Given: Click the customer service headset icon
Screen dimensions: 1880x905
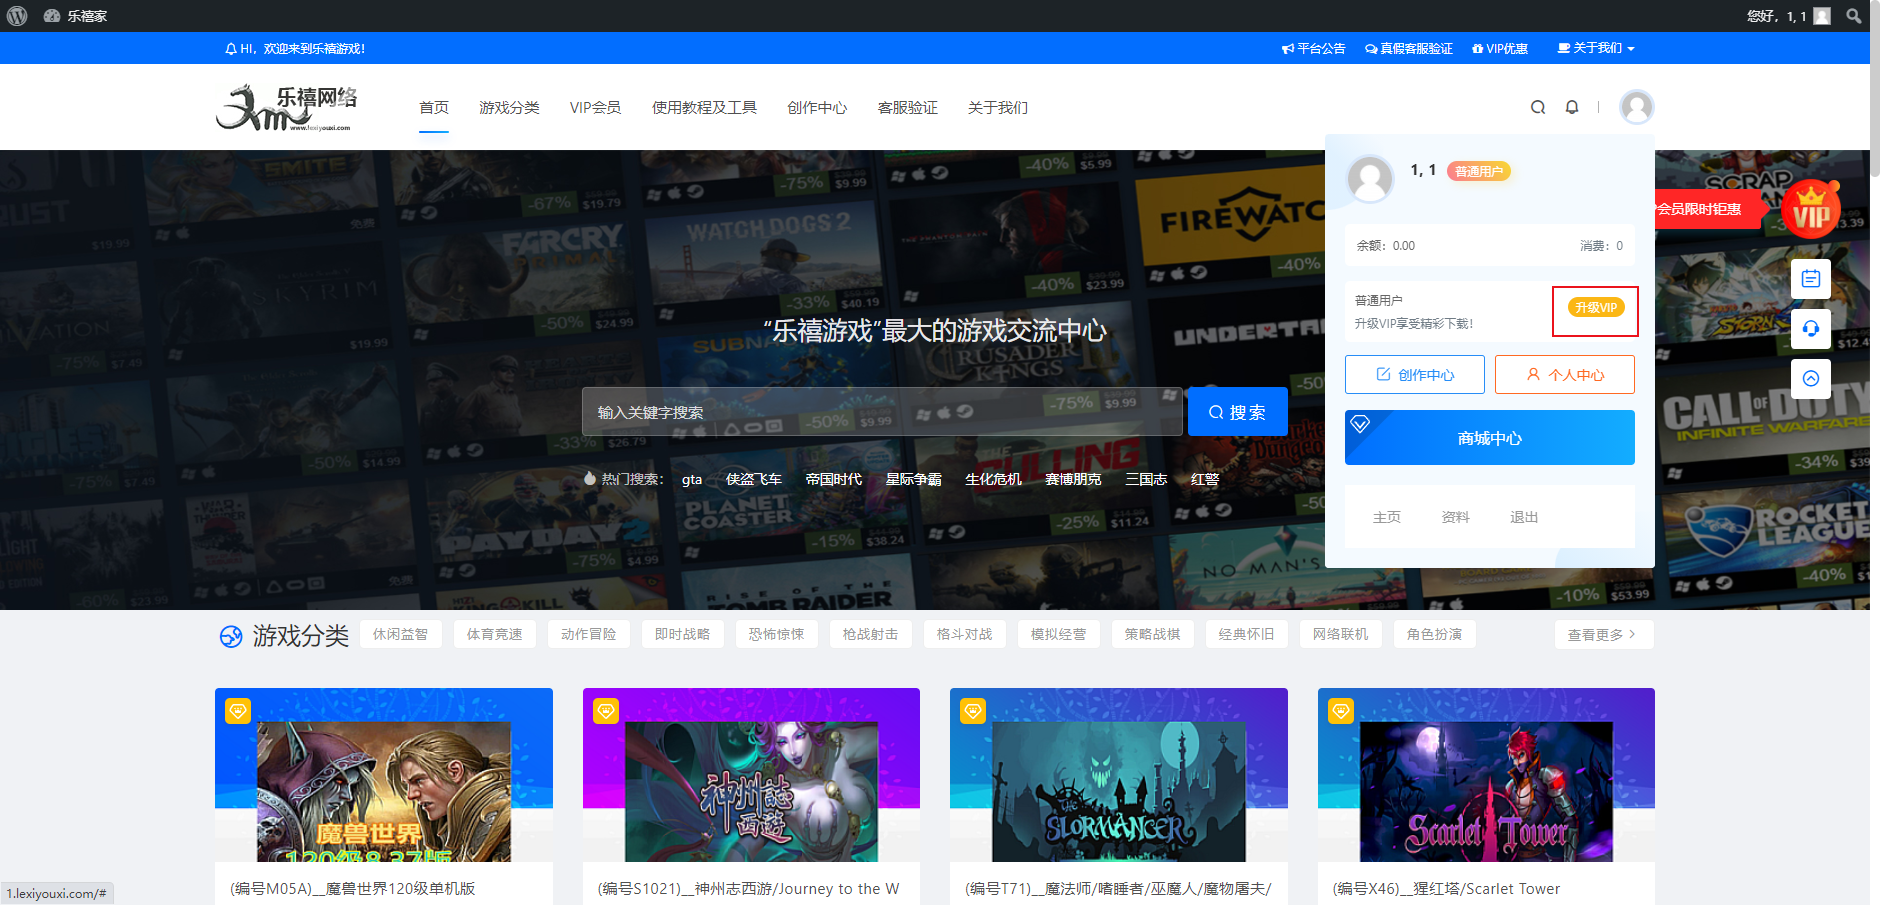Looking at the screenshot, I should click(1811, 329).
